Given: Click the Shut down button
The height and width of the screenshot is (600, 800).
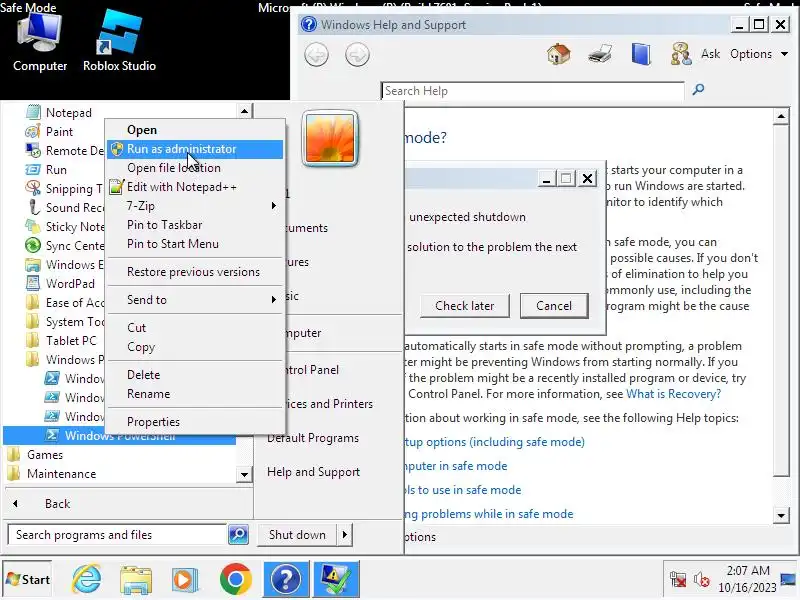Looking at the screenshot, I should (x=297, y=534).
